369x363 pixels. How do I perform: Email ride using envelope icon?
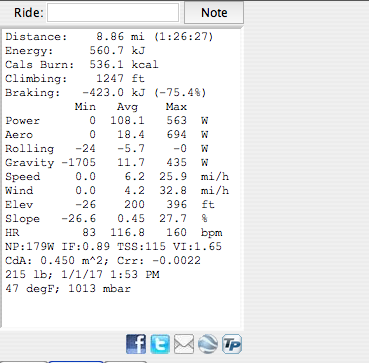click(184, 344)
